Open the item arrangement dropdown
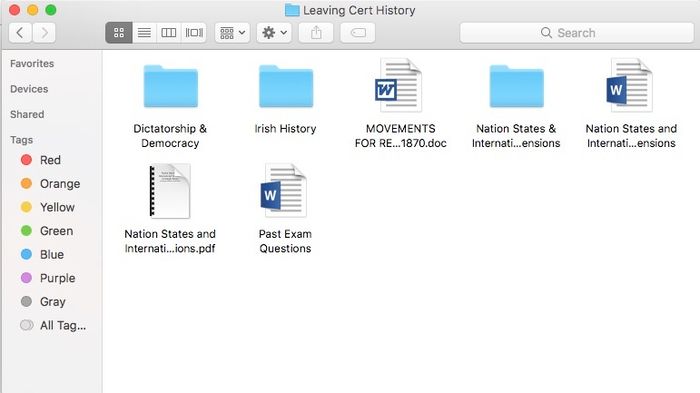 [x=232, y=33]
